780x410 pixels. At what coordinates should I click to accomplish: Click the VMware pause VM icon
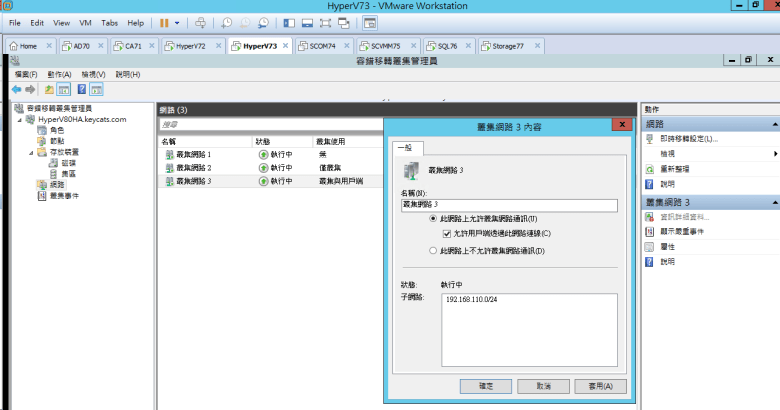(164, 22)
